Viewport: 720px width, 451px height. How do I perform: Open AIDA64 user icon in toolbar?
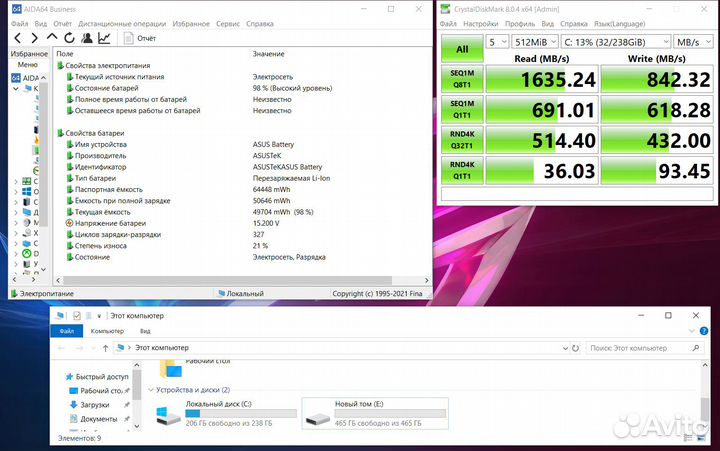(x=87, y=38)
